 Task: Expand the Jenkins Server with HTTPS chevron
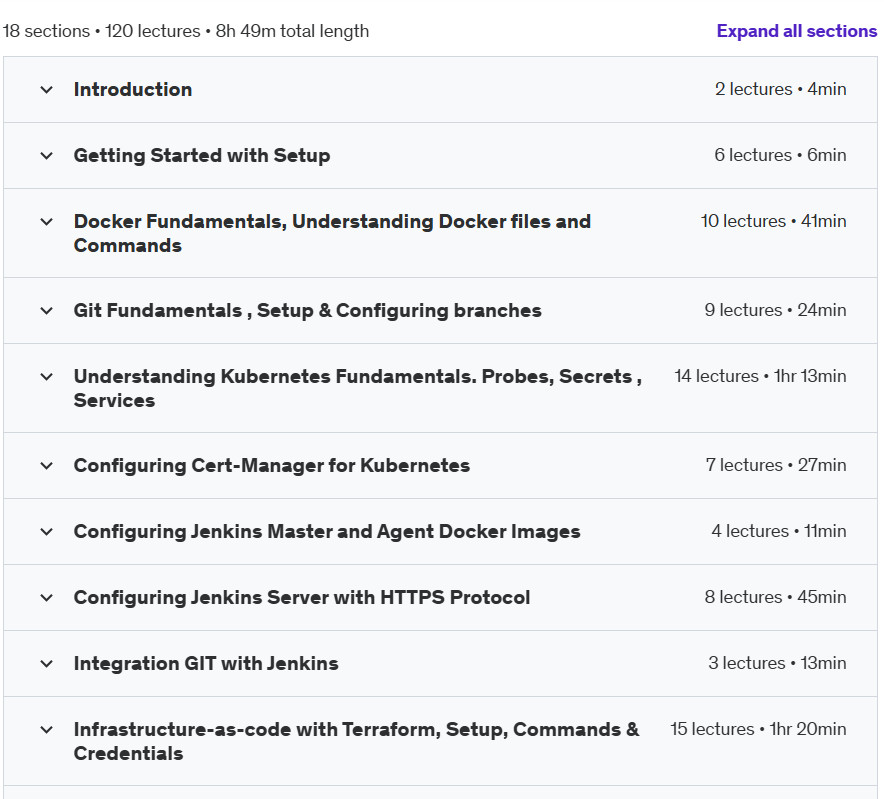[x=47, y=598]
